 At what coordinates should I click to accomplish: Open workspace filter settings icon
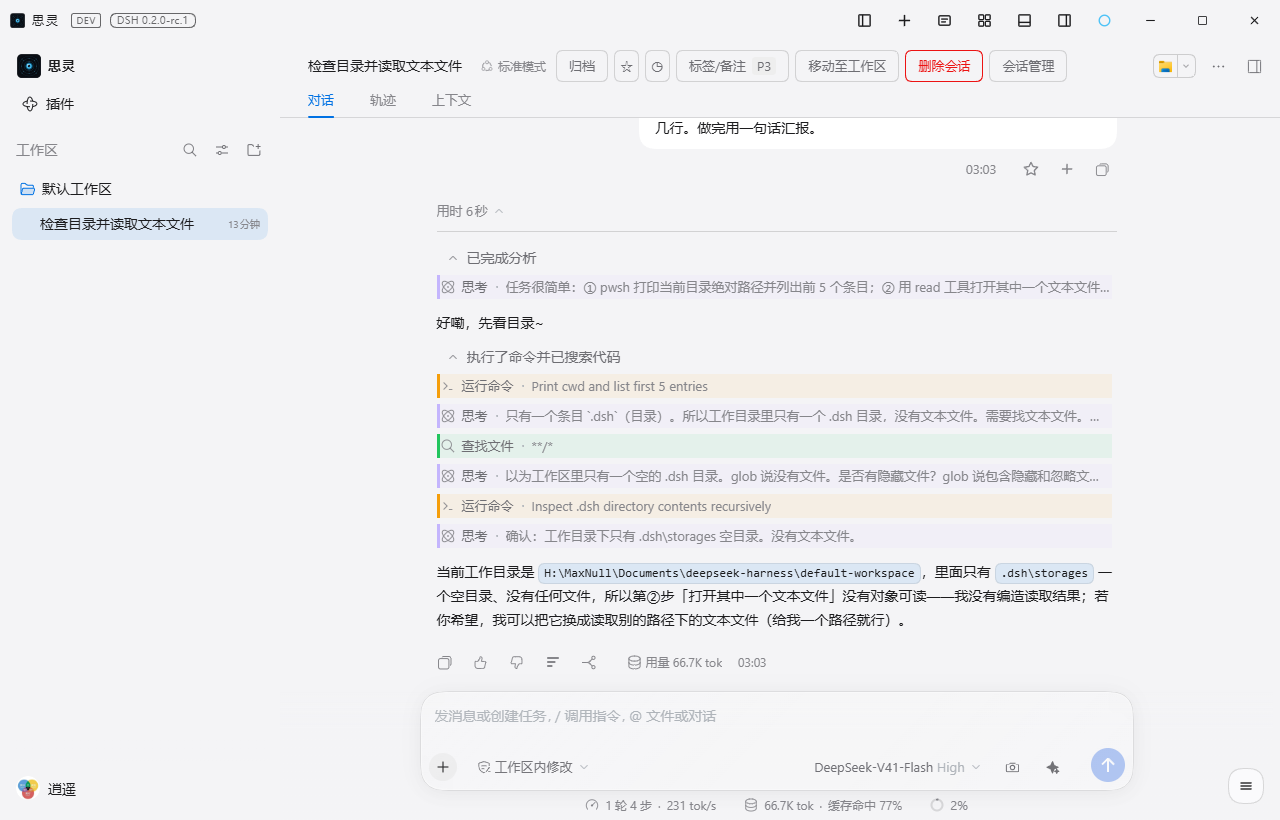point(222,150)
